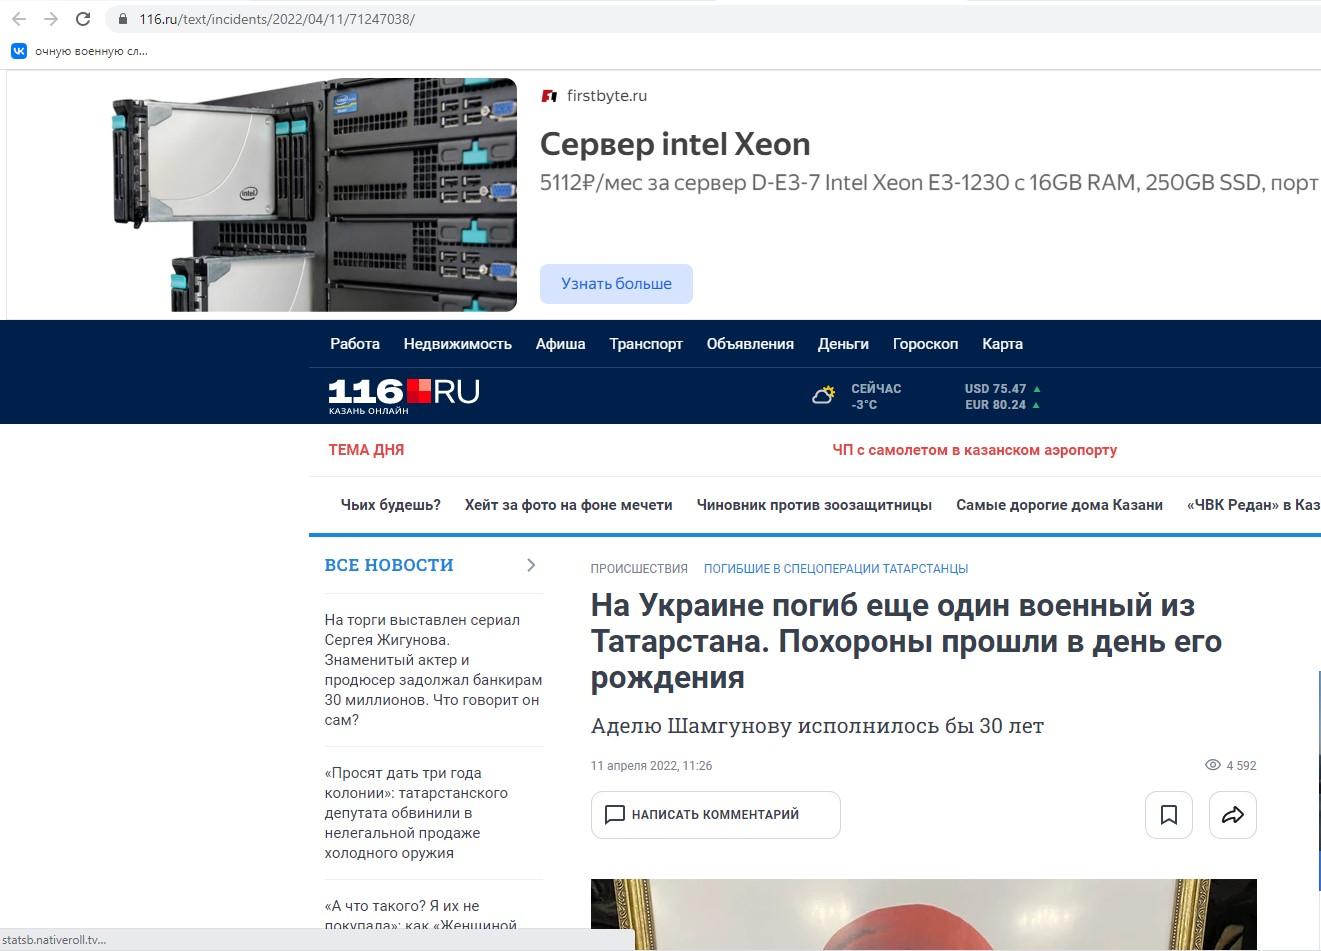The height and width of the screenshot is (951, 1321).
Task: Click the 4 592 views counter
Action: [1241, 766]
